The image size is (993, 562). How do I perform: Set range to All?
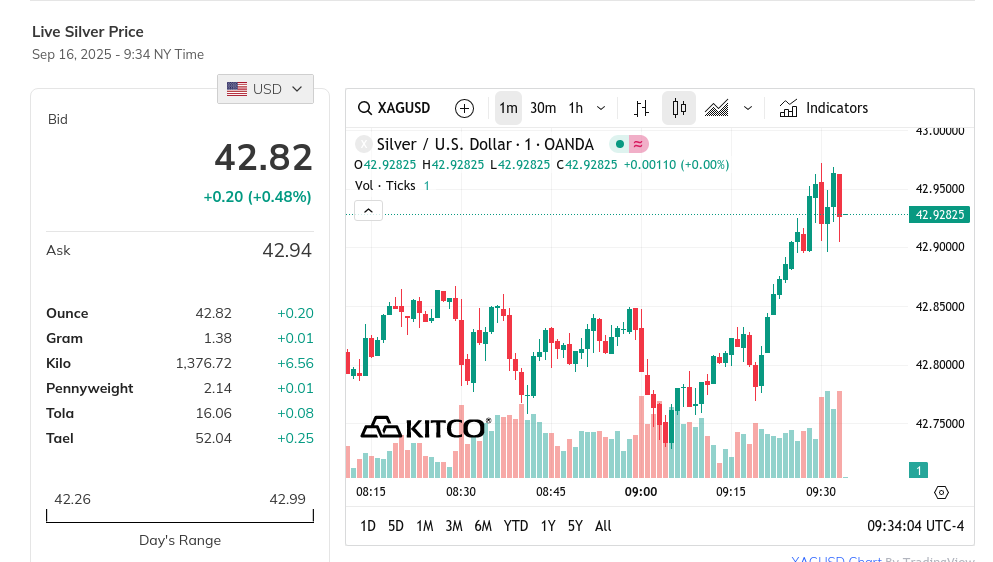tap(604, 526)
